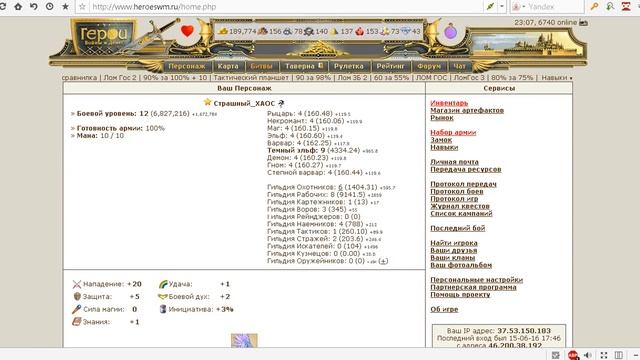Viewport: 640px width, 360px height.
Task: Click the green rocket icon in address bar
Action: (490, 7)
